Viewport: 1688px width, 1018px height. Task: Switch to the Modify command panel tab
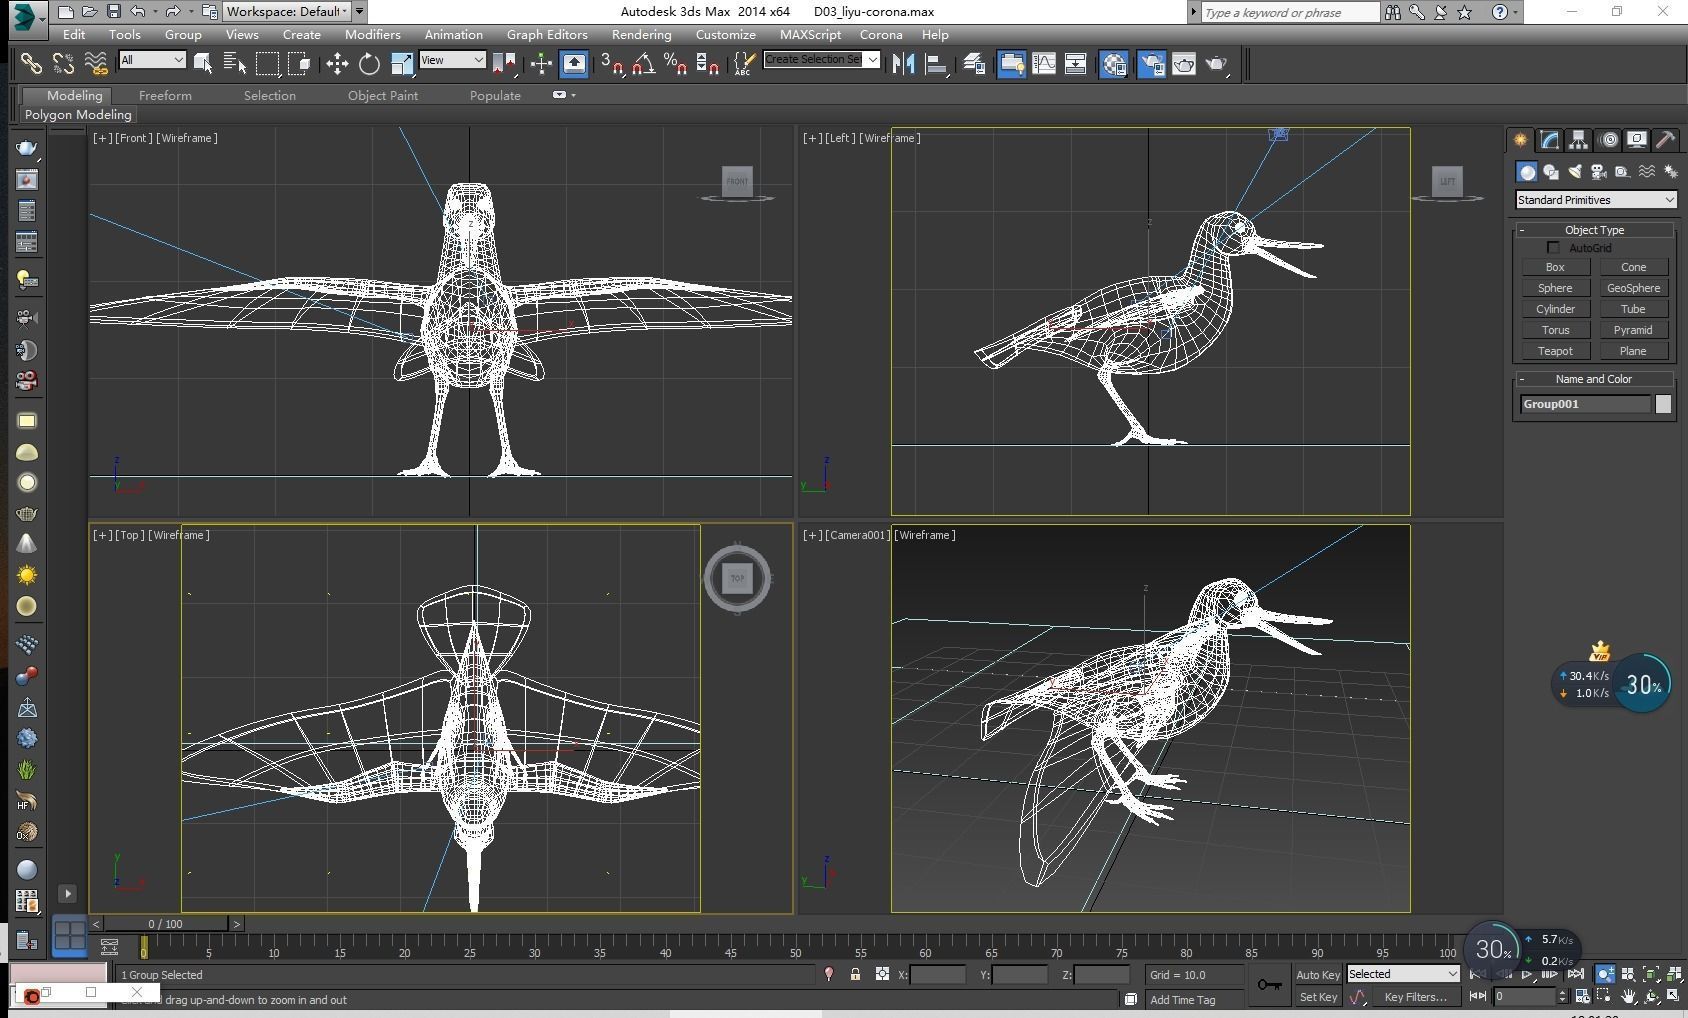point(1549,140)
